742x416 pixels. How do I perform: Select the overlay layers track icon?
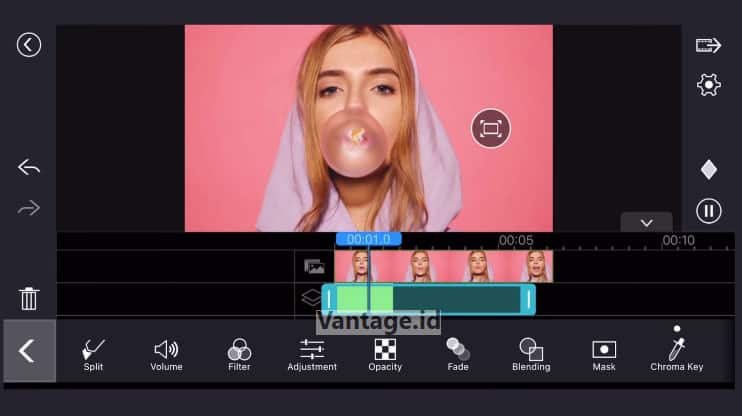point(312,298)
